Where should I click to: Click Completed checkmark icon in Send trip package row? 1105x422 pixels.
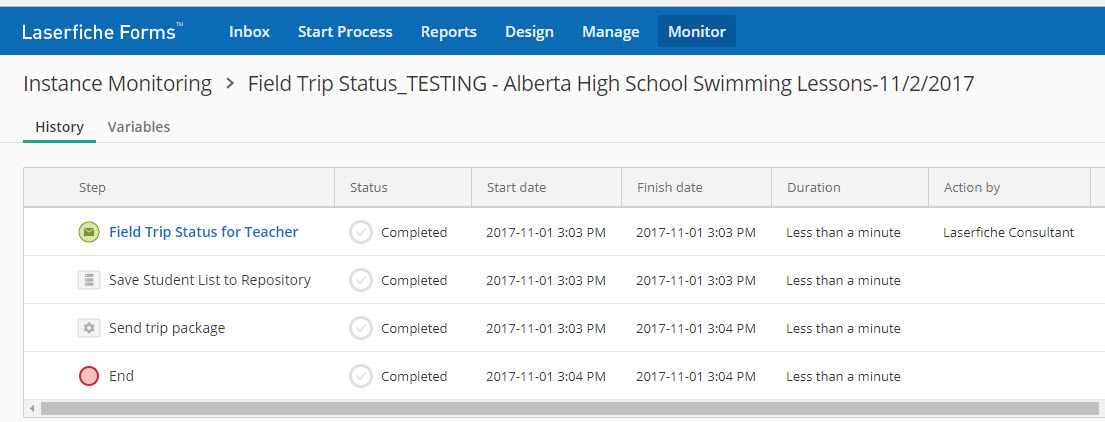pos(361,328)
